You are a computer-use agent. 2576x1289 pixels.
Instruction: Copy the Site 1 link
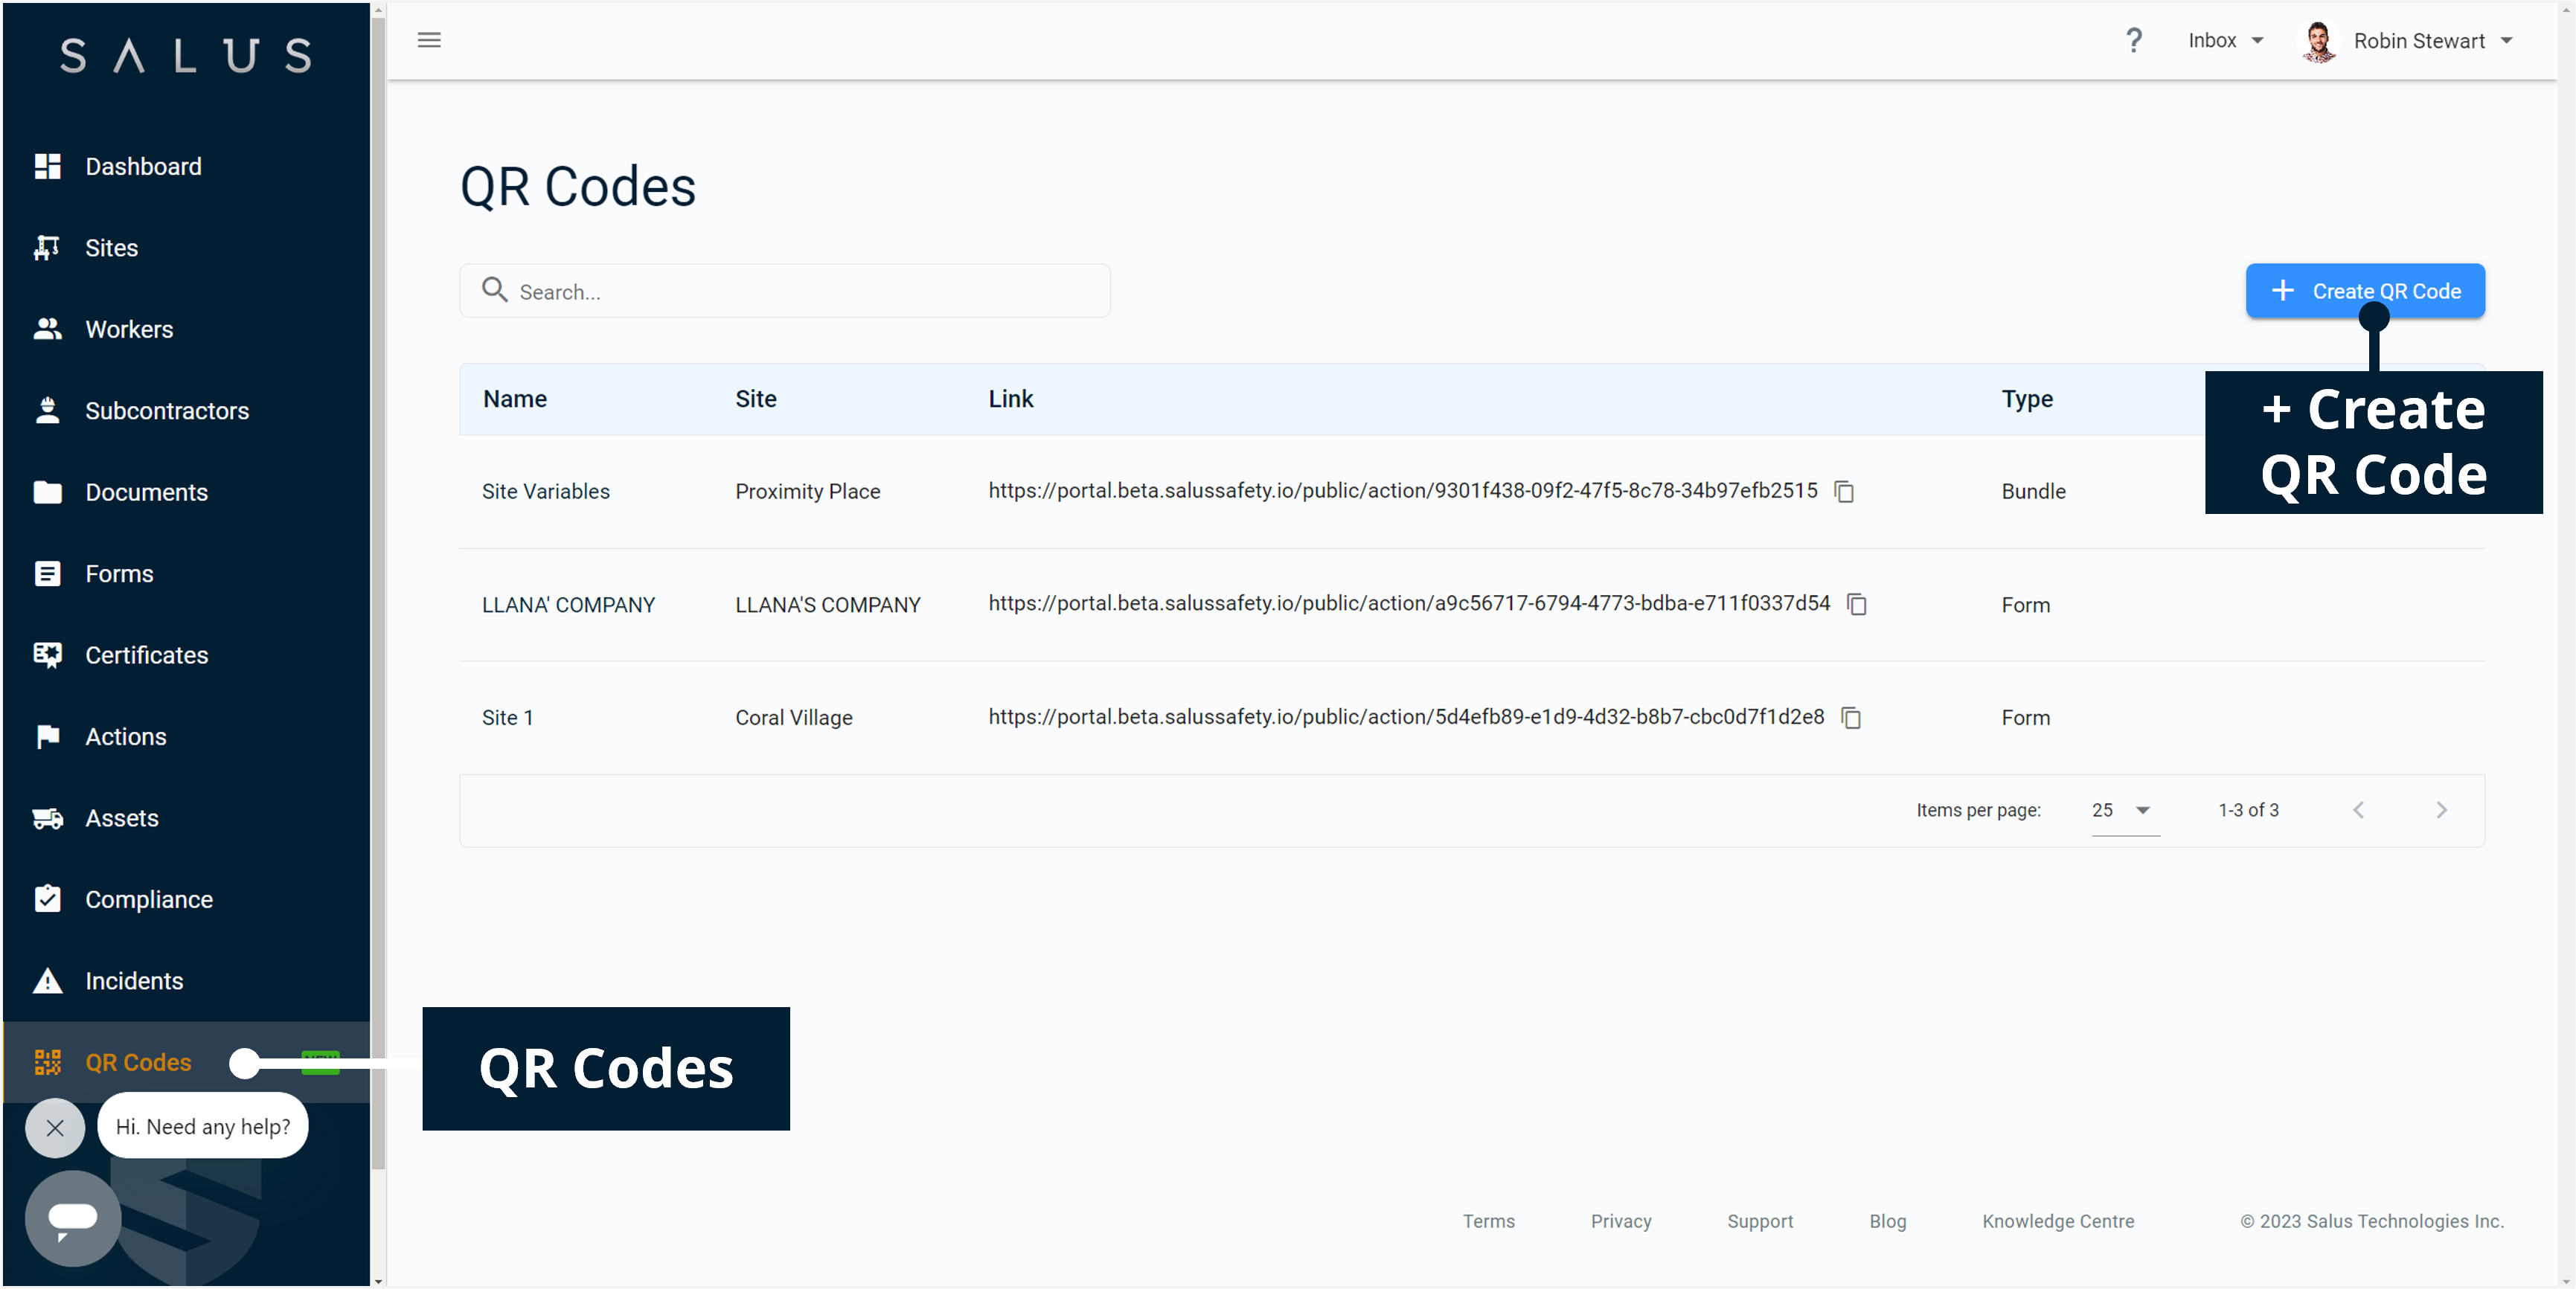(1851, 718)
